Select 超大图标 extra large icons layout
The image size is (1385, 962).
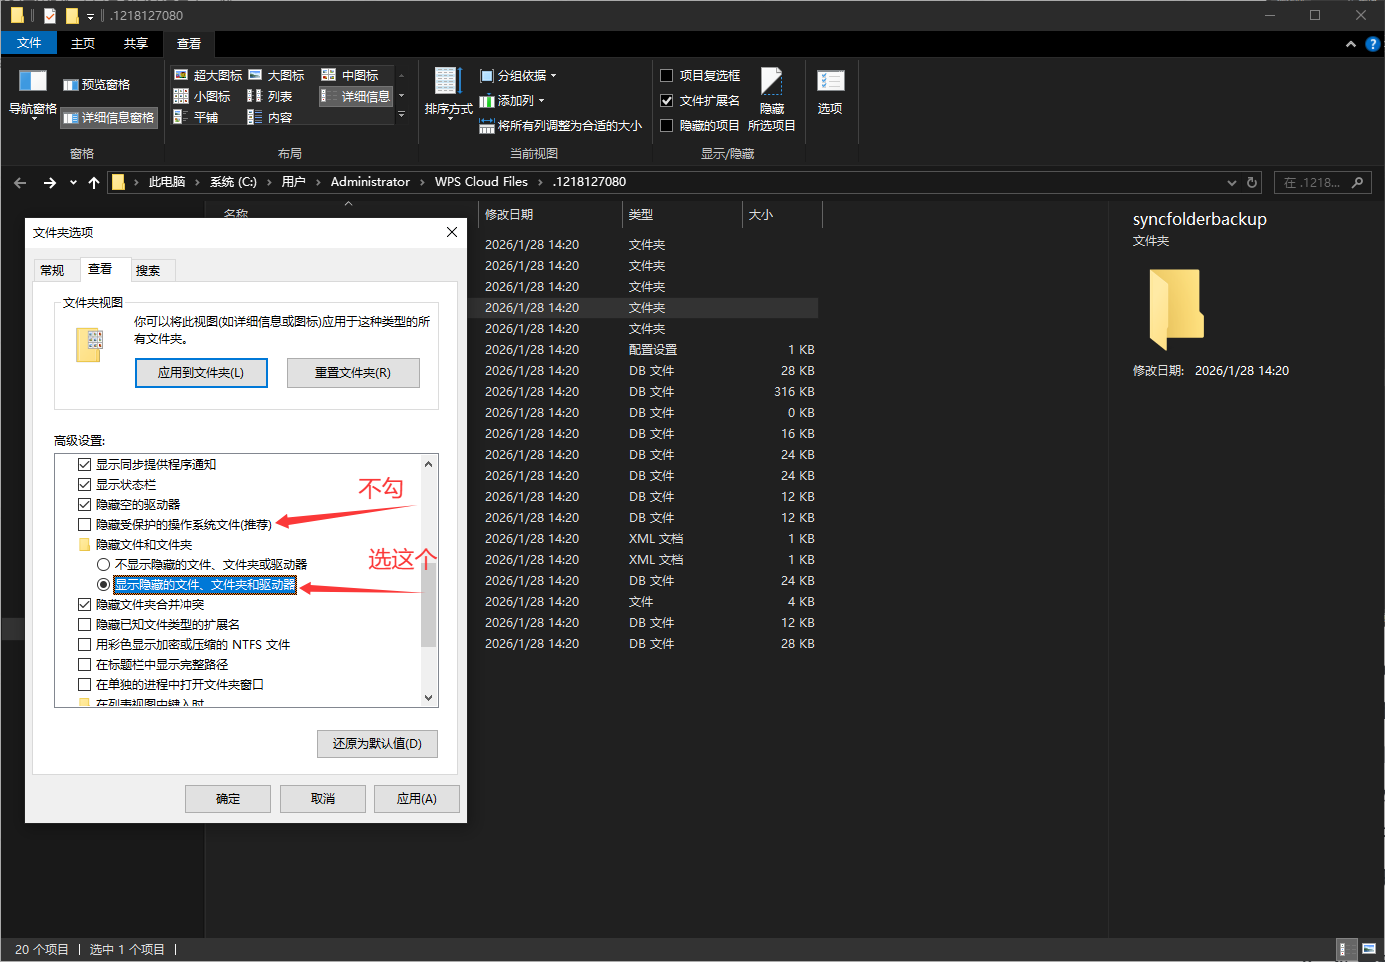208,75
